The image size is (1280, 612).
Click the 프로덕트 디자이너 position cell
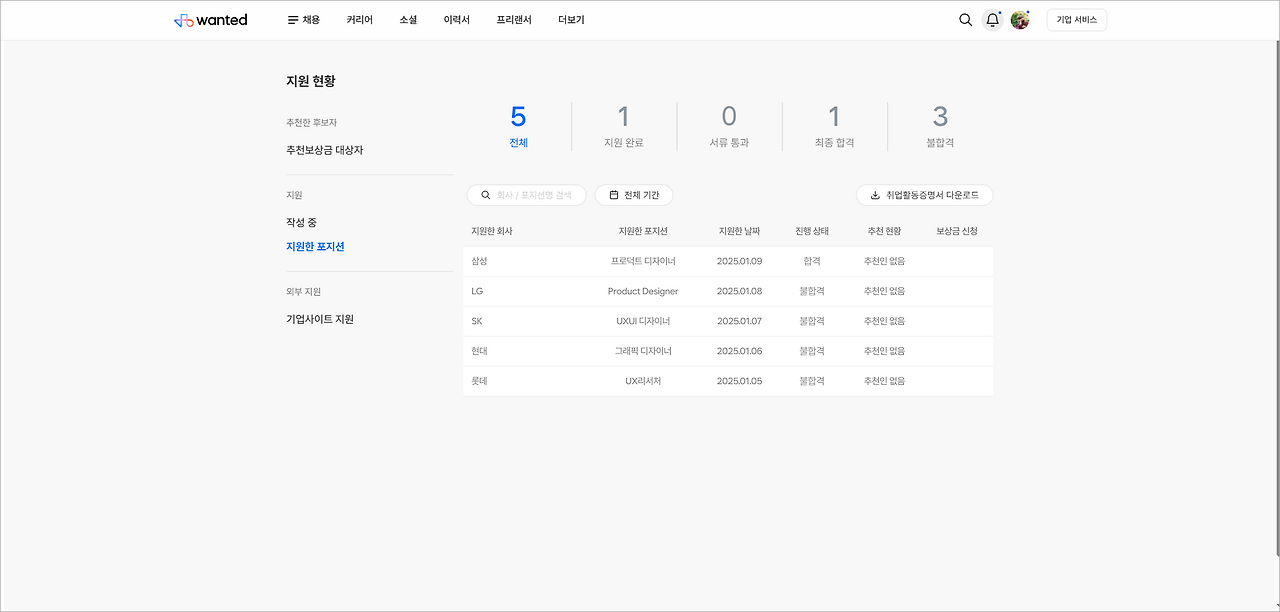click(x=643, y=261)
